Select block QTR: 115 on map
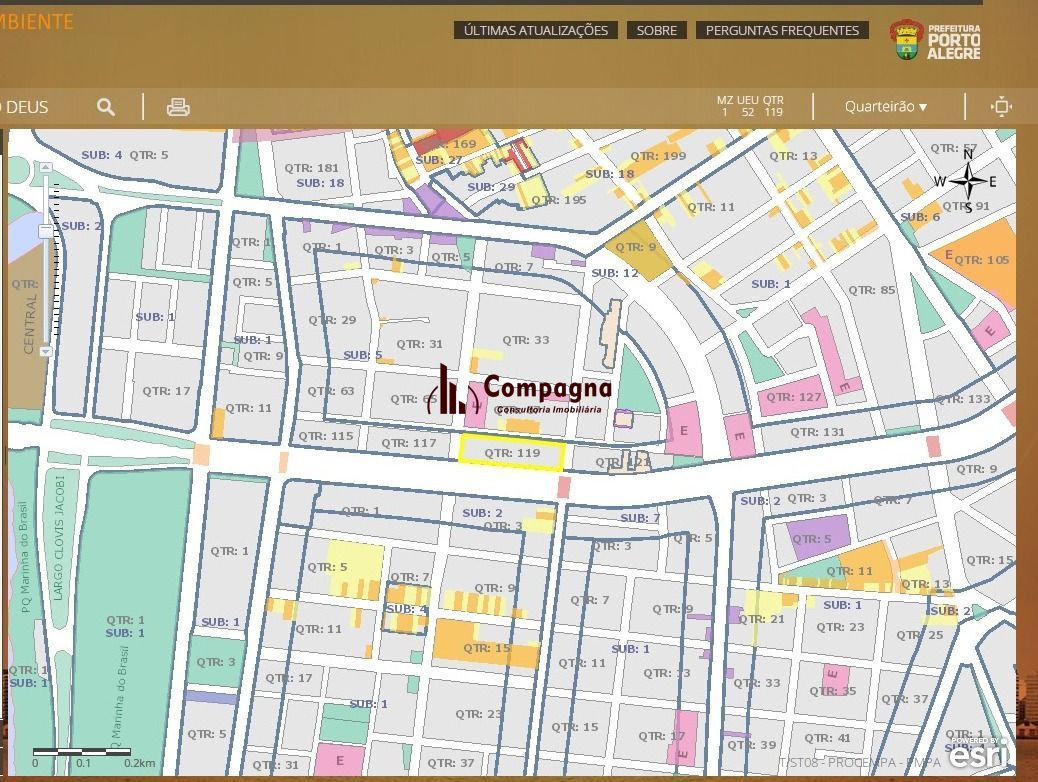Viewport: 1038px width, 782px height. click(x=325, y=436)
